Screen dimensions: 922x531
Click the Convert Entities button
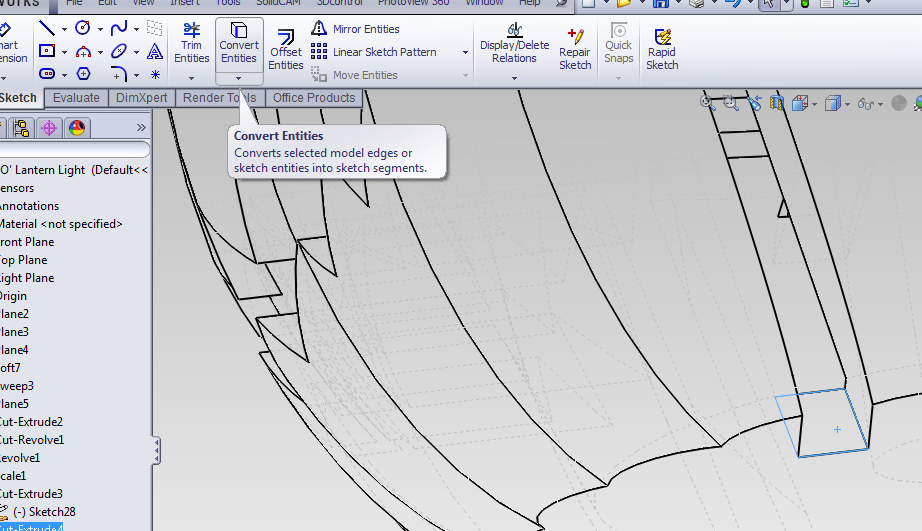pyautogui.click(x=239, y=44)
